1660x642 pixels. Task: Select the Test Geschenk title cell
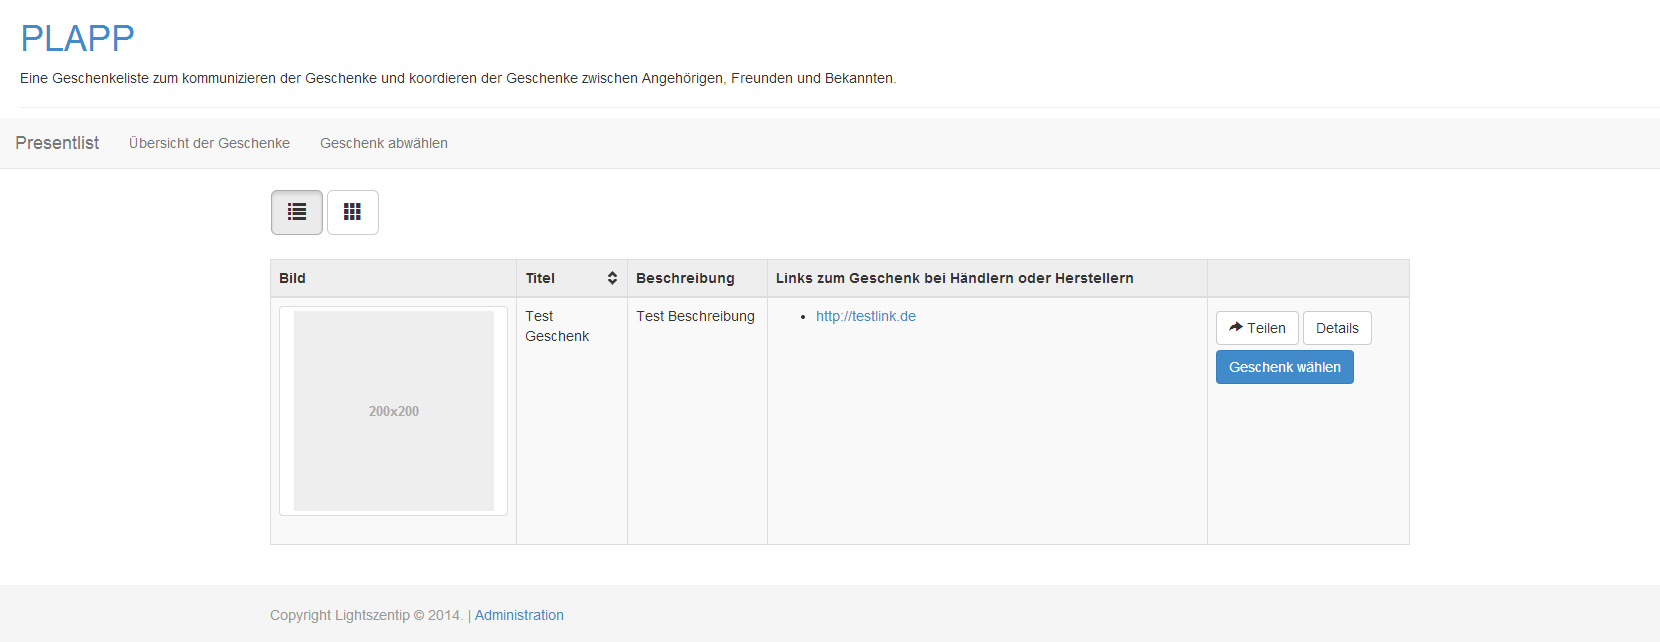(557, 326)
